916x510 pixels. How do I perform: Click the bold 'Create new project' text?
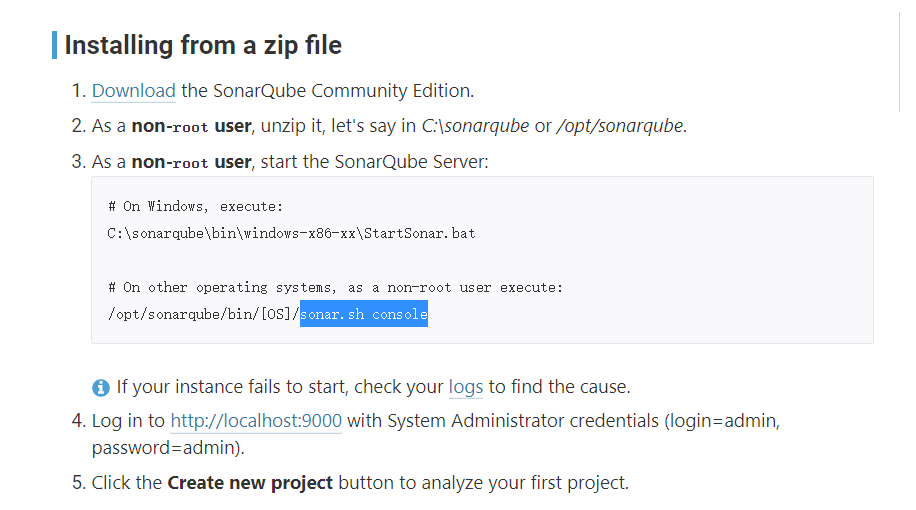(x=250, y=483)
